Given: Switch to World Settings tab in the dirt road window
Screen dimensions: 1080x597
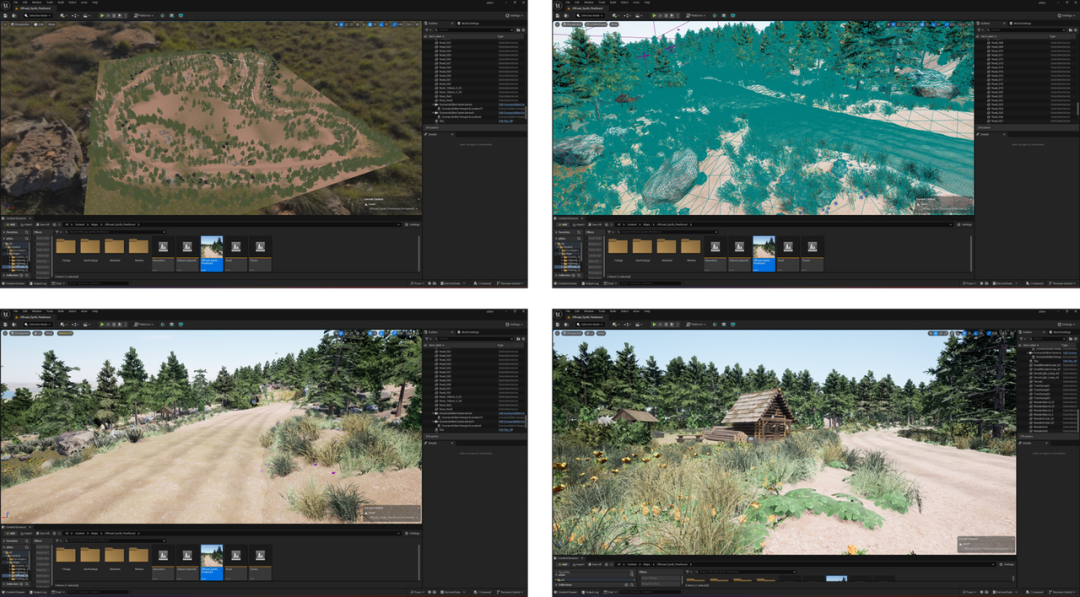Looking at the screenshot, I should (467, 332).
